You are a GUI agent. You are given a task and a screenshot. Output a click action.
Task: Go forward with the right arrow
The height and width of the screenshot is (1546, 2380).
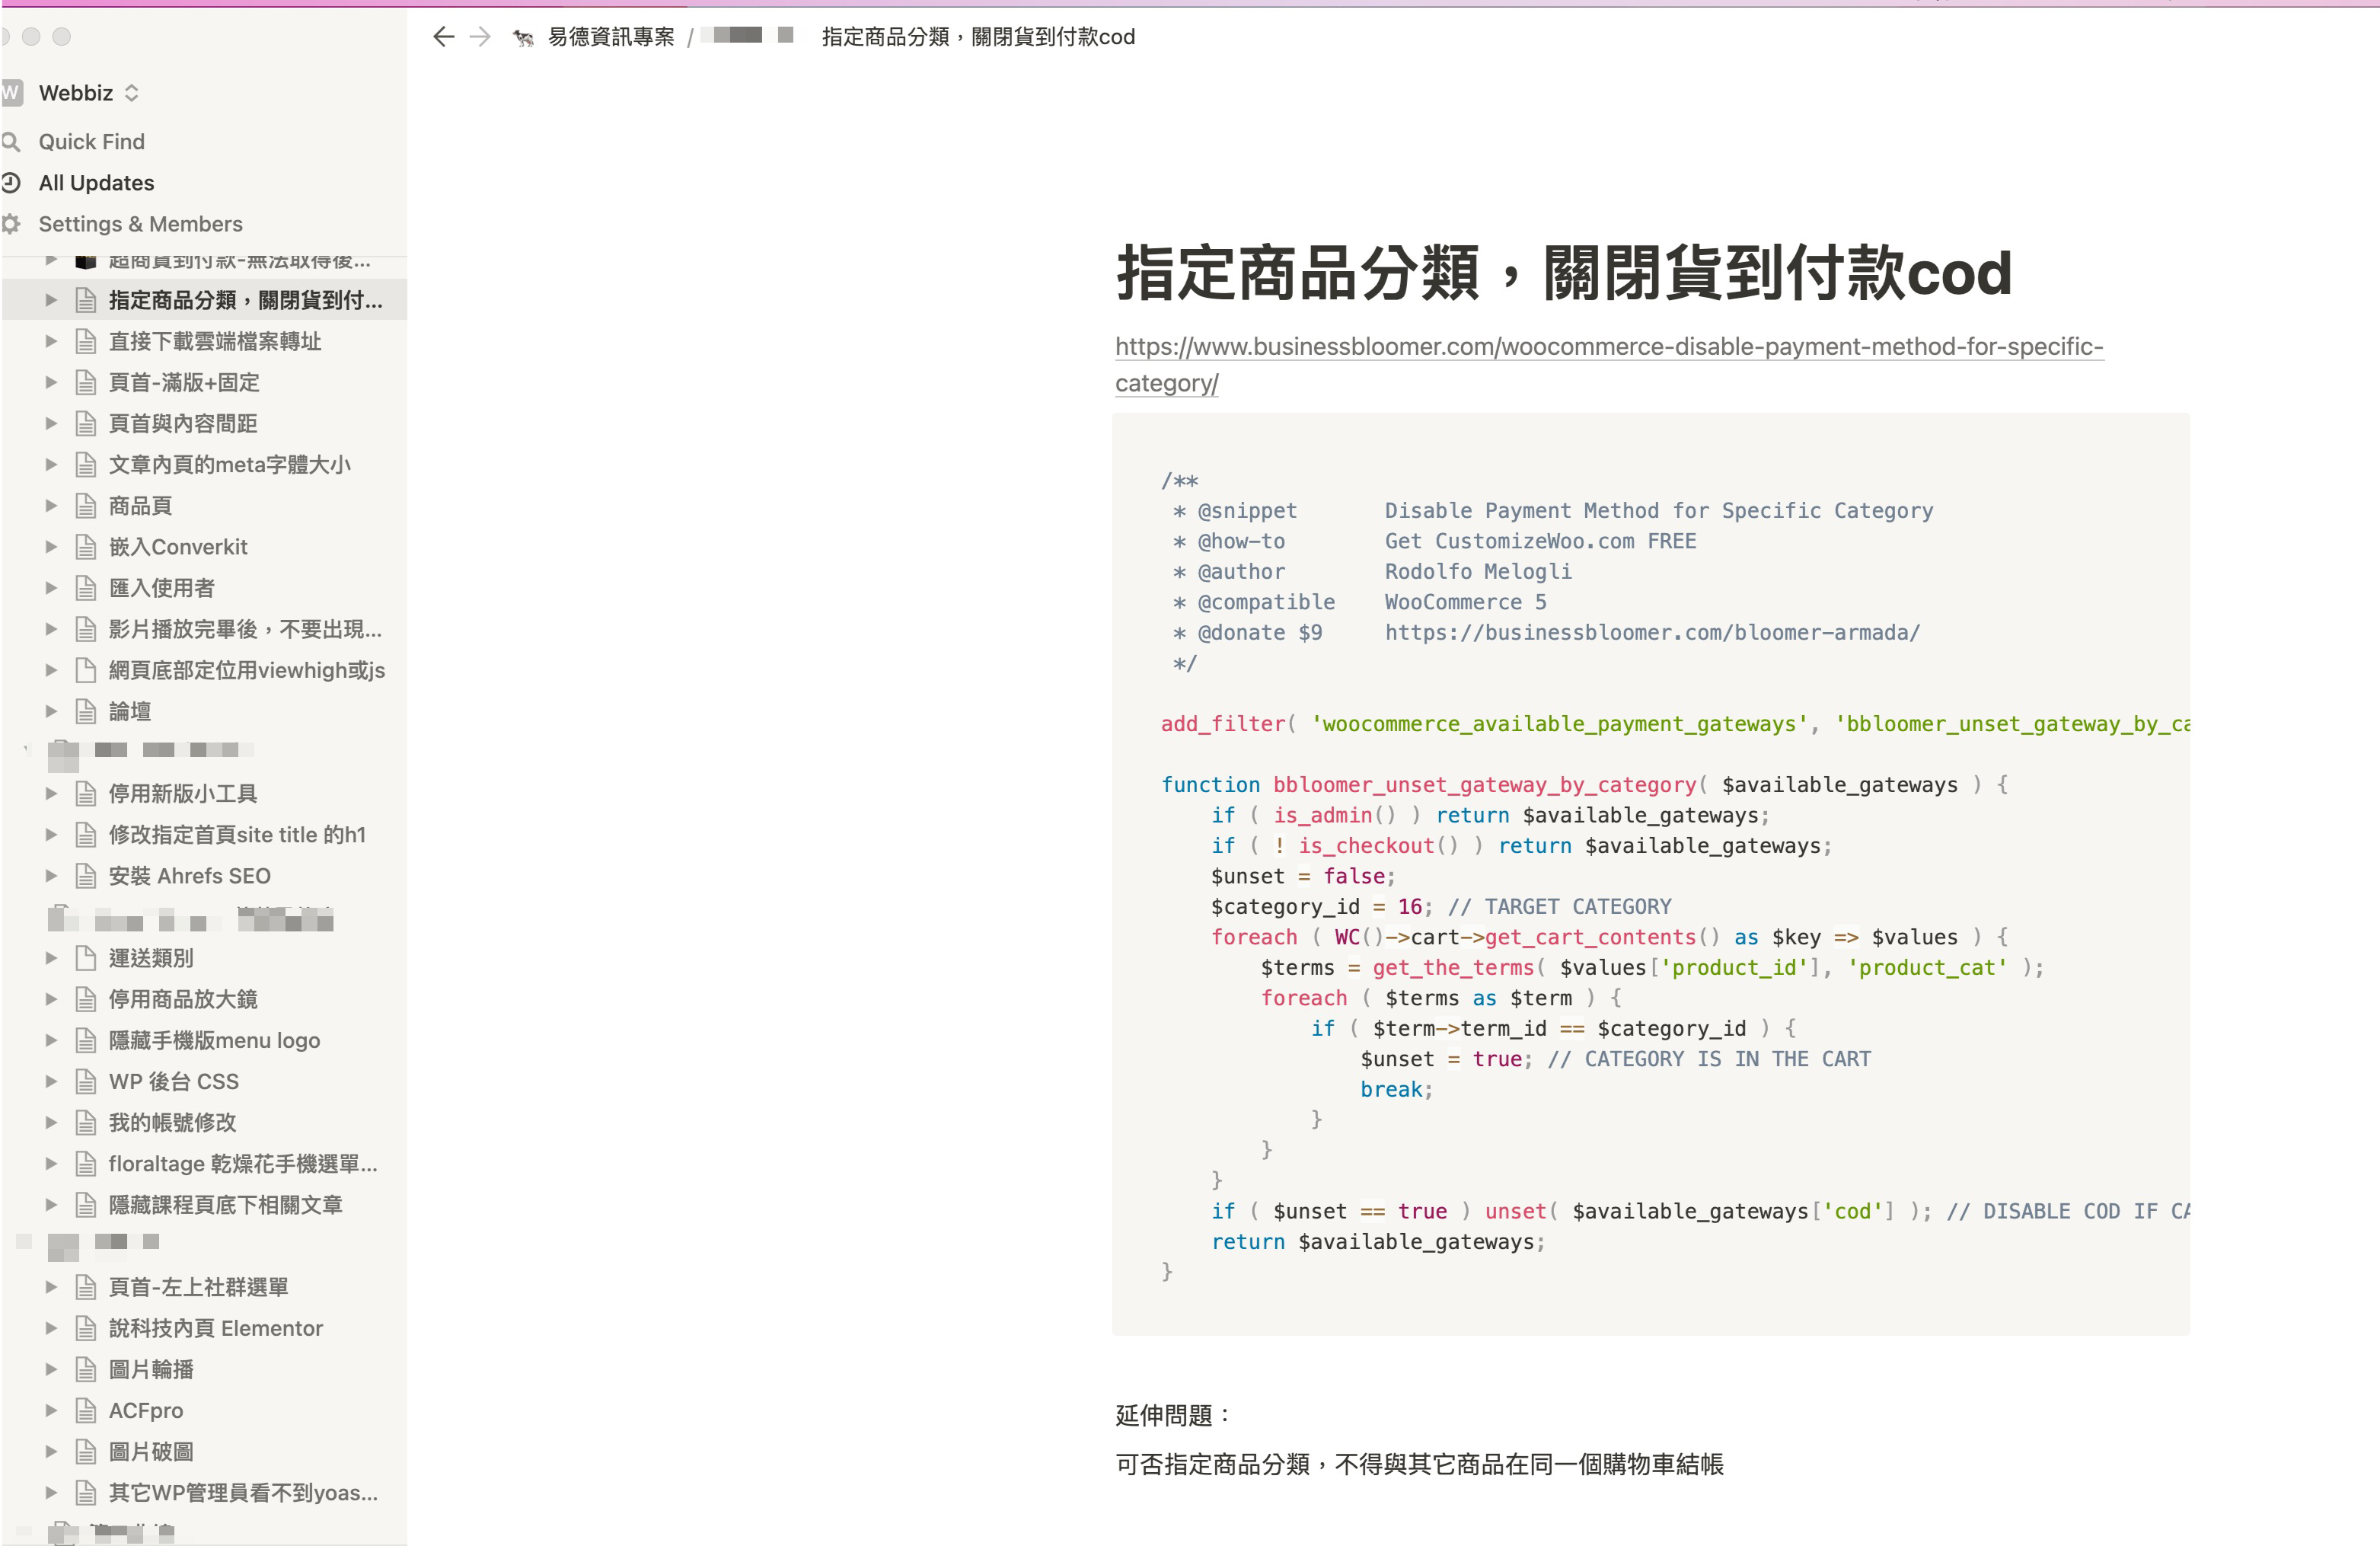click(x=481, y=37)
